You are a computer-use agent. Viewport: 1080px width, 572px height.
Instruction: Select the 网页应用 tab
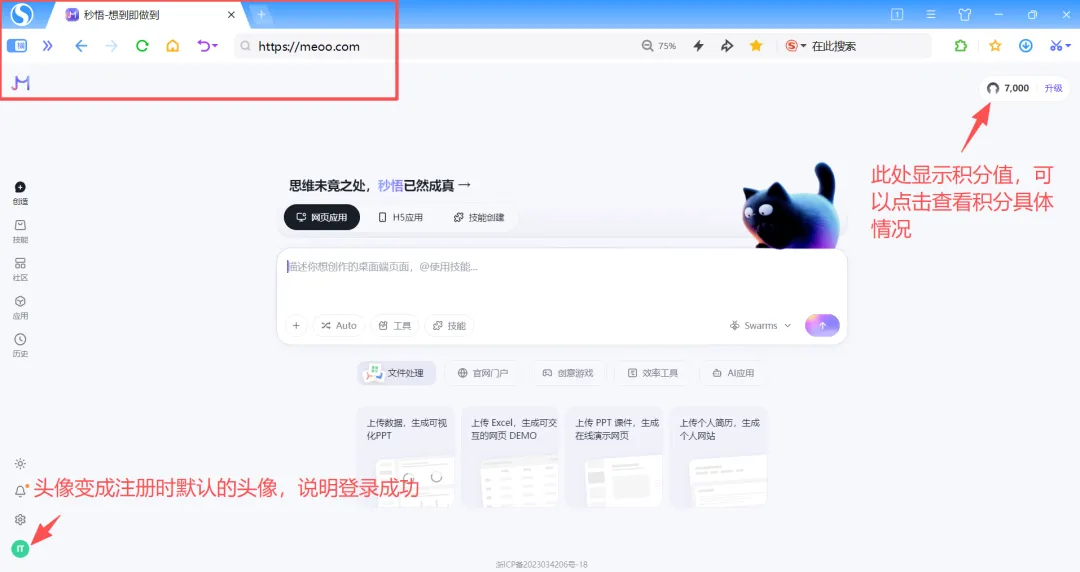pos(322,217)
